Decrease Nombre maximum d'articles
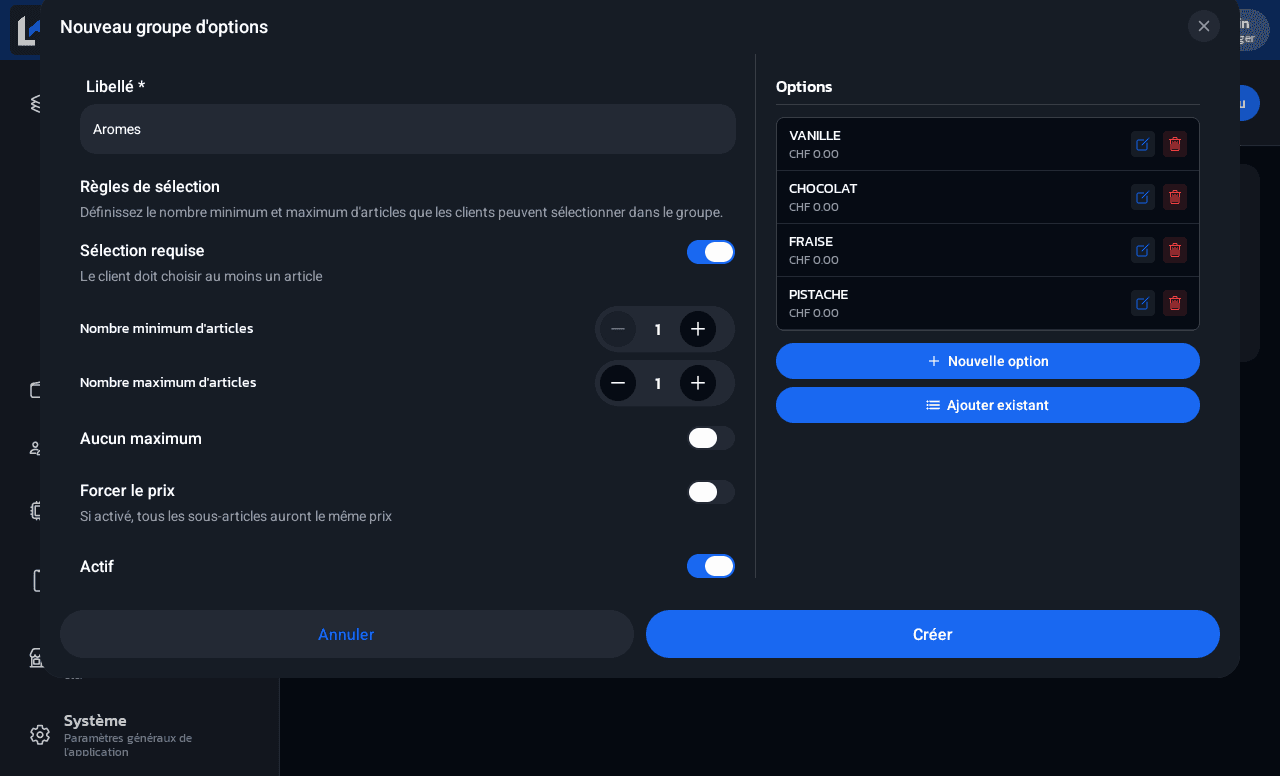 618,383
